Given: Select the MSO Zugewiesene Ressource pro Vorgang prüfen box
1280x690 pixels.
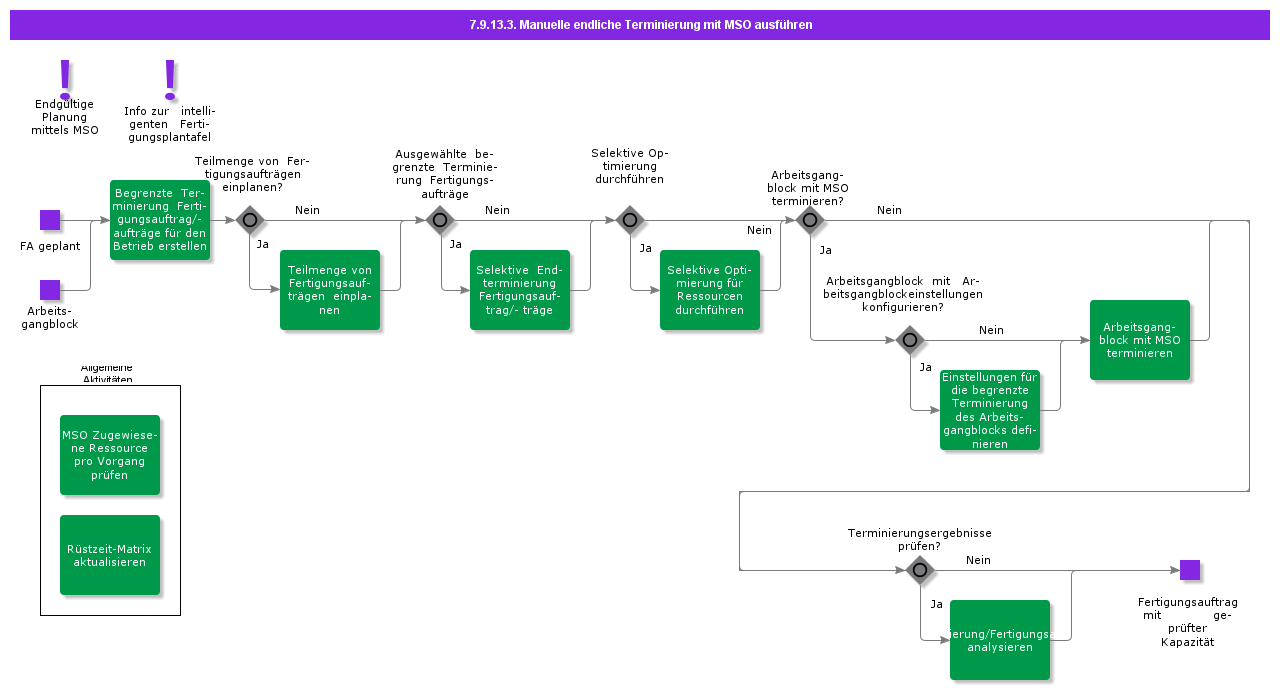Looking at the screenshot, I should click(x=110, y=454).
